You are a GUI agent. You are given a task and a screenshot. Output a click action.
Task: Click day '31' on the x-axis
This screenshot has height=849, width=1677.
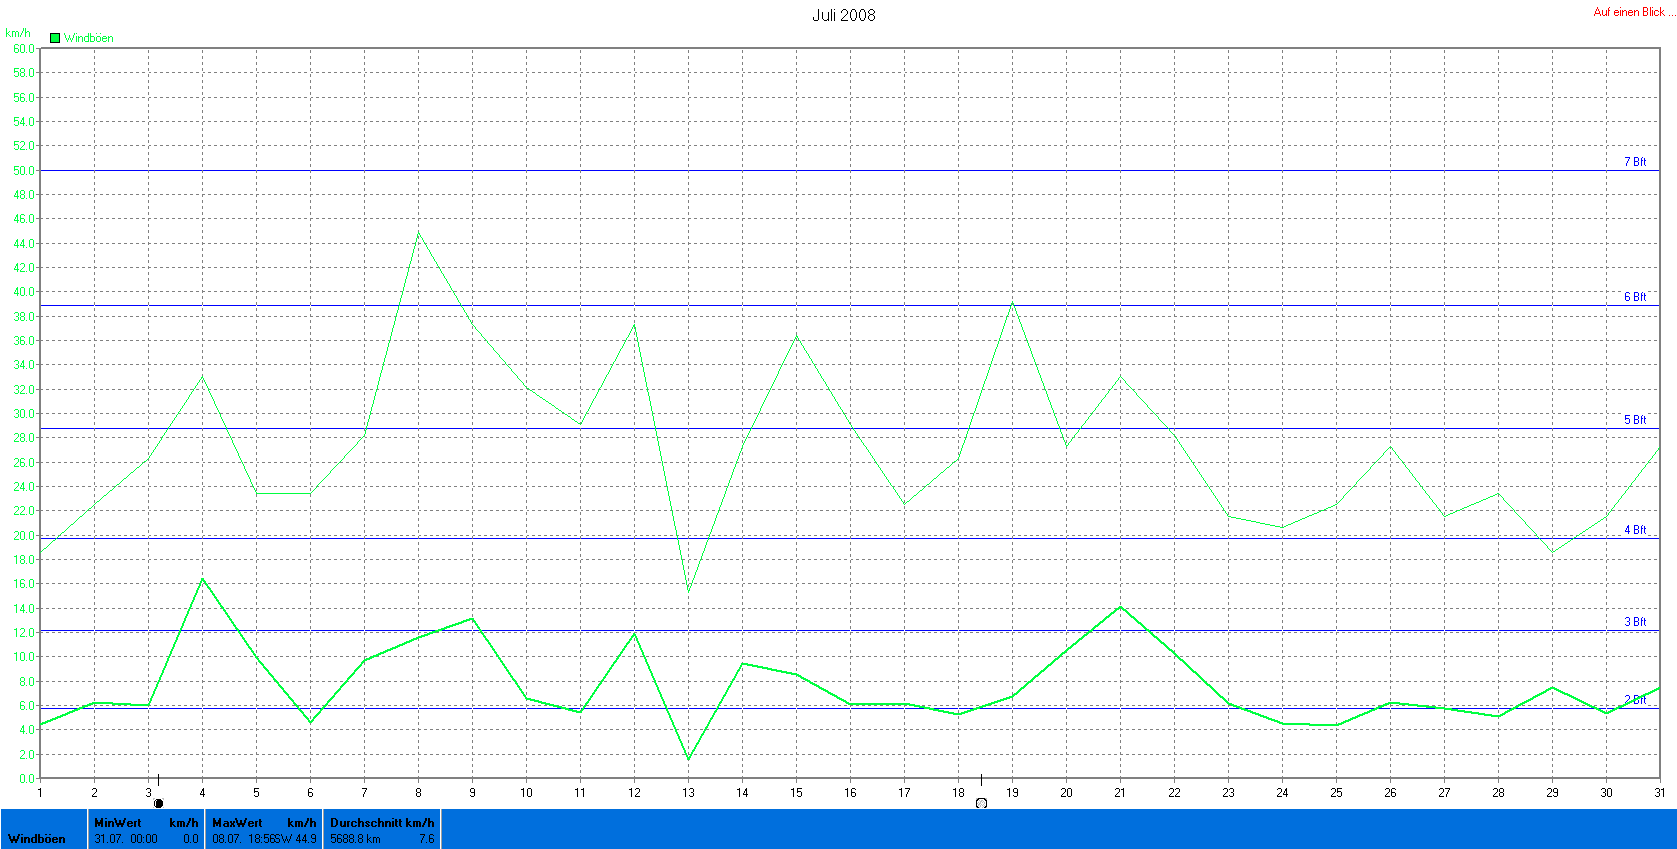click(x=1659, y=793)
